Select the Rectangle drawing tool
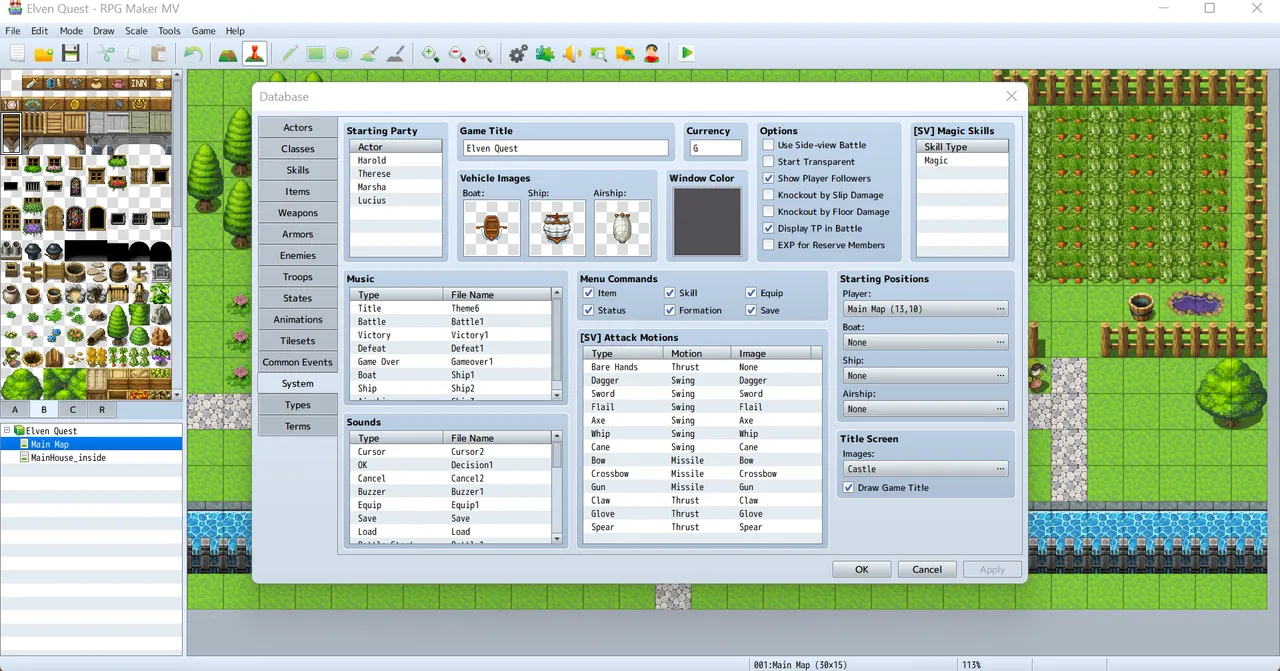This screenshot has height=671, width=1280. click(x=316, y=54)
